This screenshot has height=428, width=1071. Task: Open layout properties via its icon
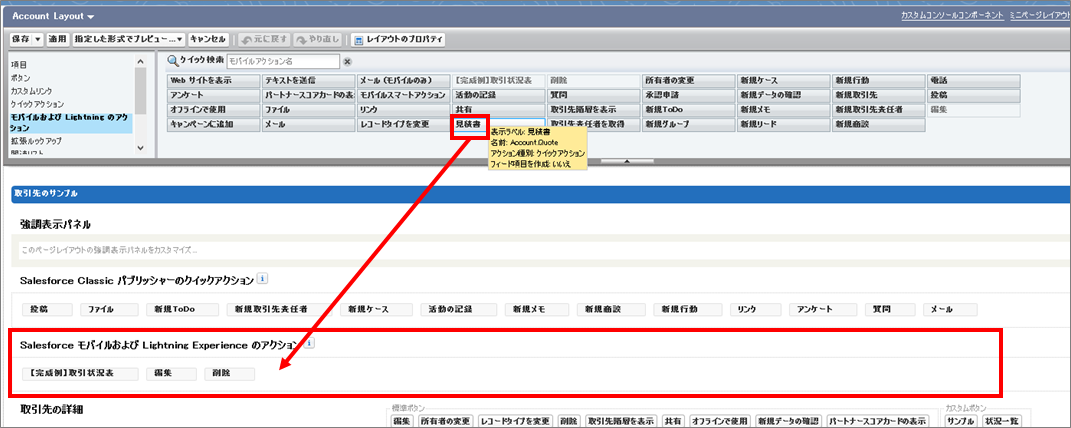[359, 39]
